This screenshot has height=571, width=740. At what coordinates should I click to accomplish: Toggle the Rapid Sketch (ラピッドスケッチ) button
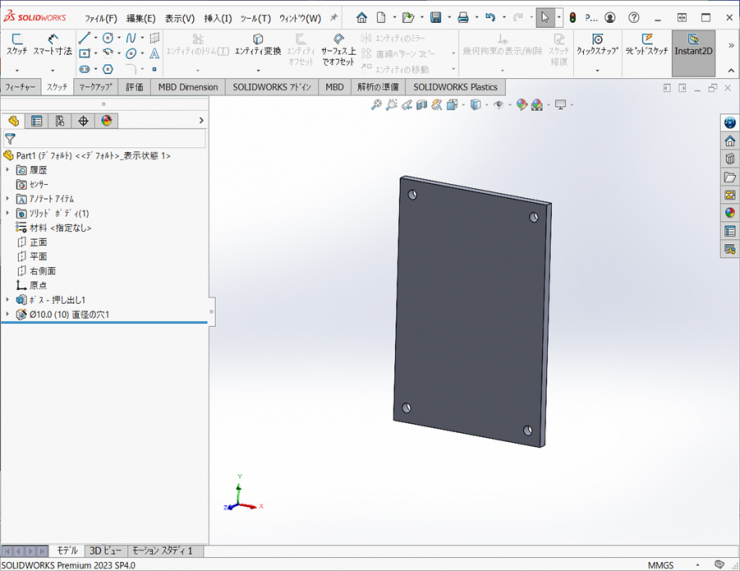(646, 45)
